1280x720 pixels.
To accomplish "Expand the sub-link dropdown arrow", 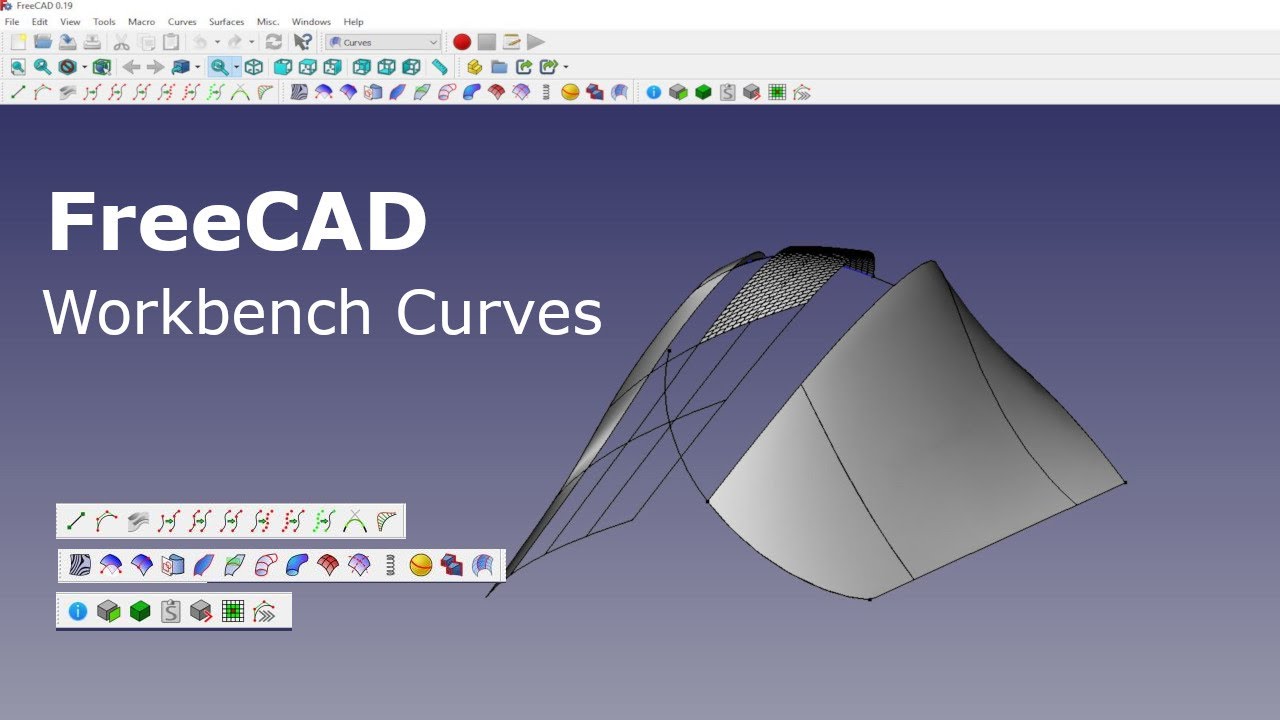I will (566, 67).
